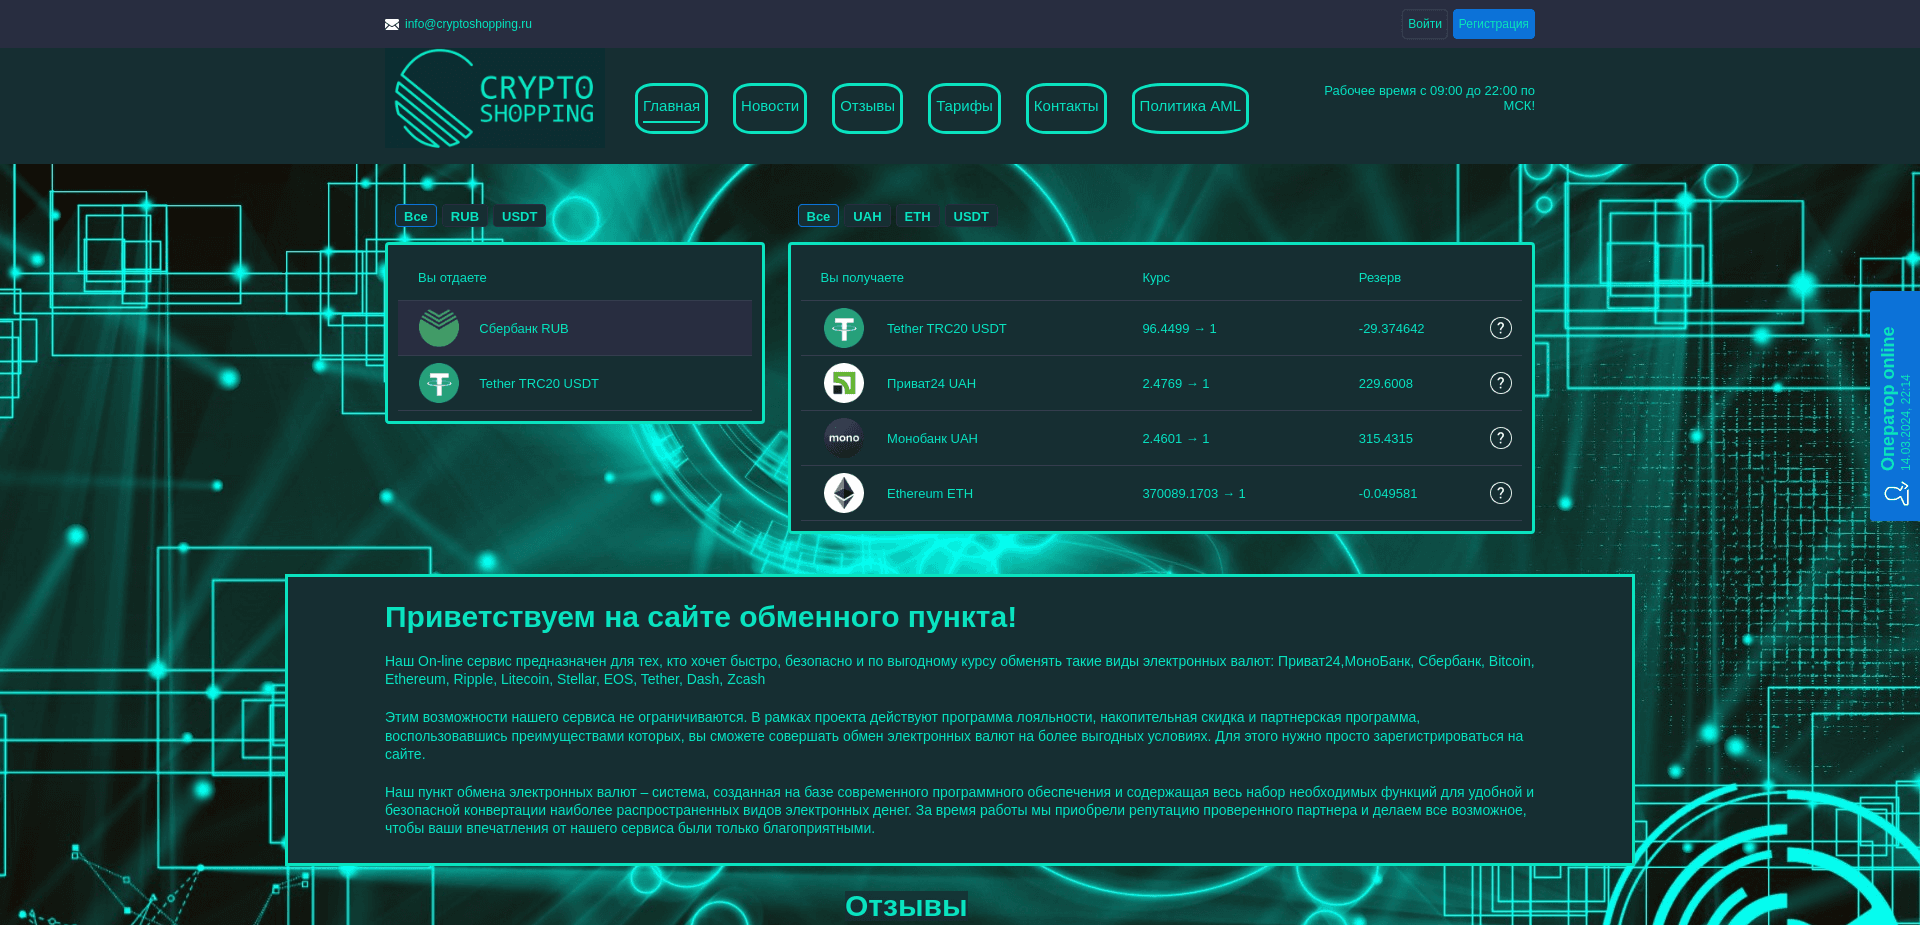1920x925 pixels.
Task: Click the info@cryptoshopping.ru email link
Action: click(467, 23)
